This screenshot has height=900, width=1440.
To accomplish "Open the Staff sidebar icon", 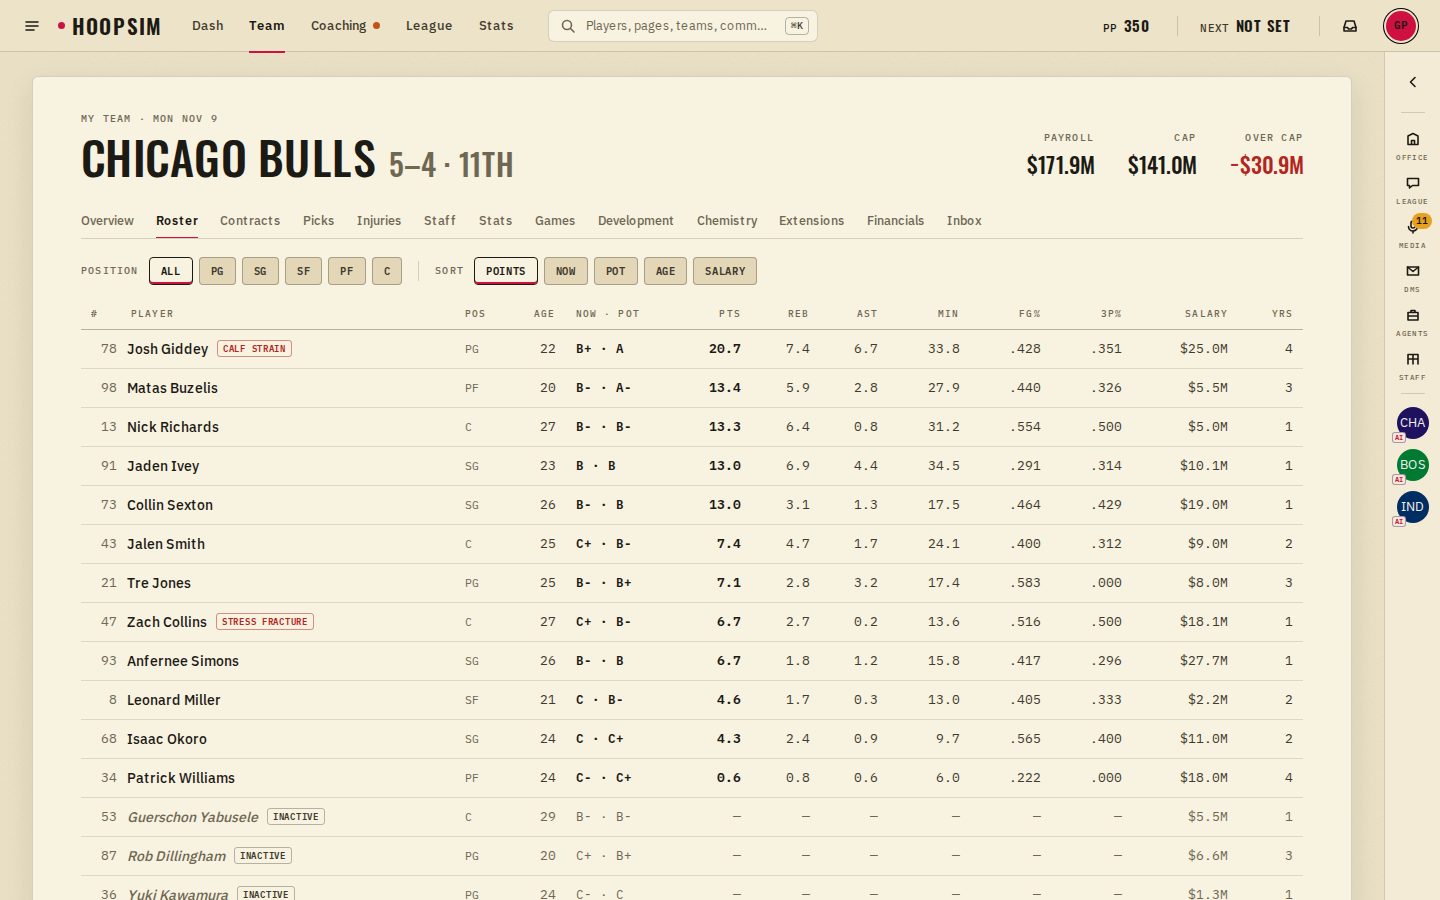I will (1412, 365).
